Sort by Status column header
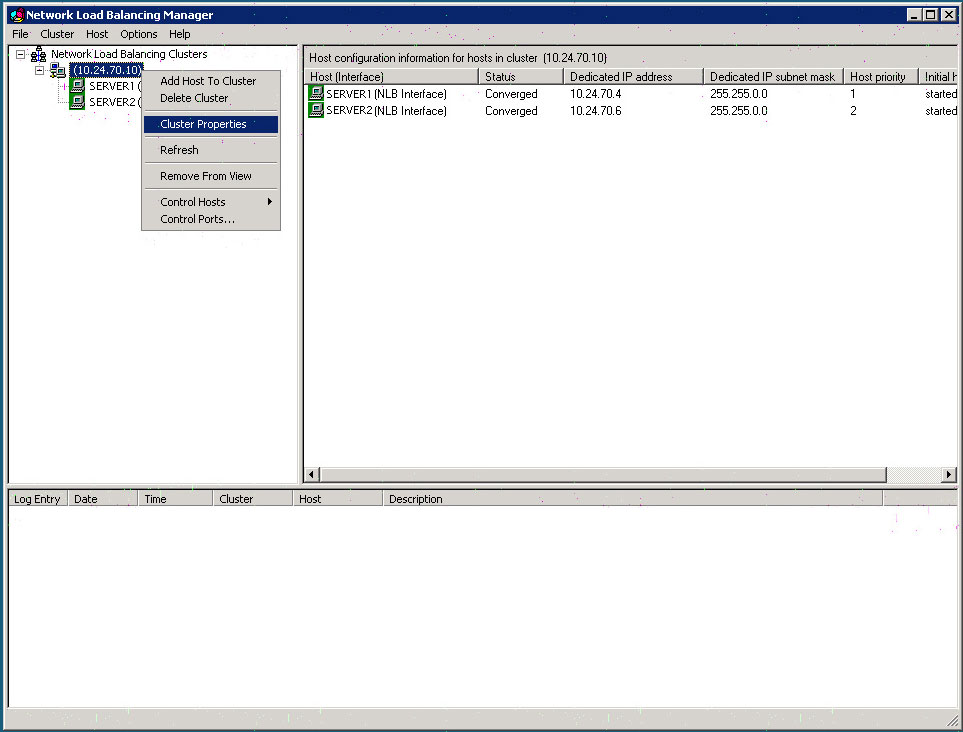 pos(521,77)
